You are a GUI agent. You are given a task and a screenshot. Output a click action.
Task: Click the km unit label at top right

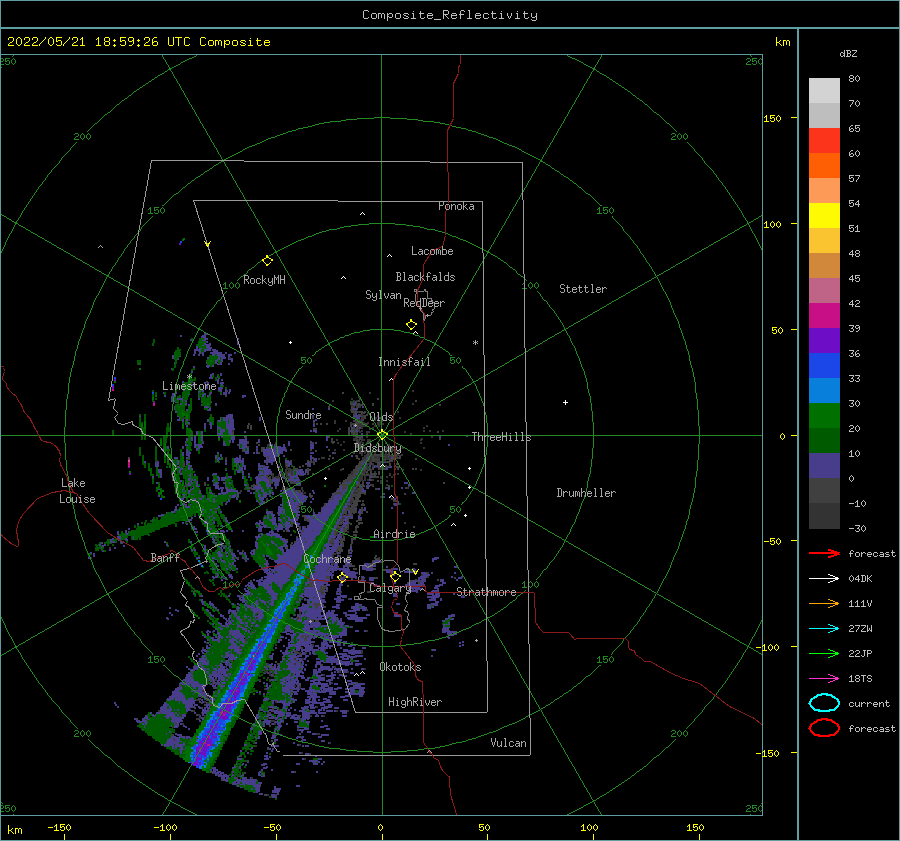[x=782, y=42]
